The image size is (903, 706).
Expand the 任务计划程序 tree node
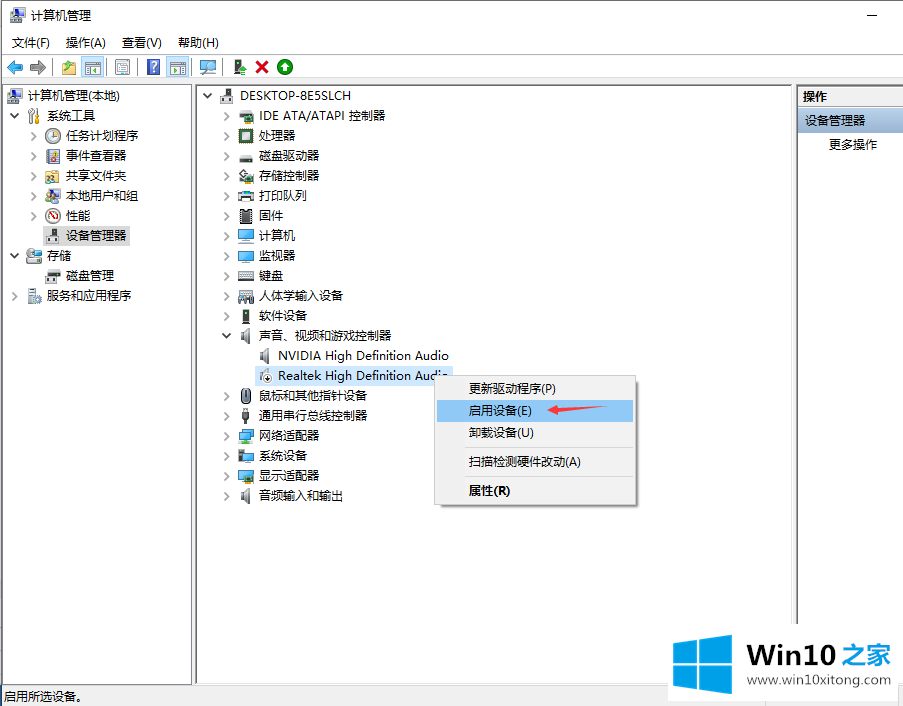tap(33, 136)
